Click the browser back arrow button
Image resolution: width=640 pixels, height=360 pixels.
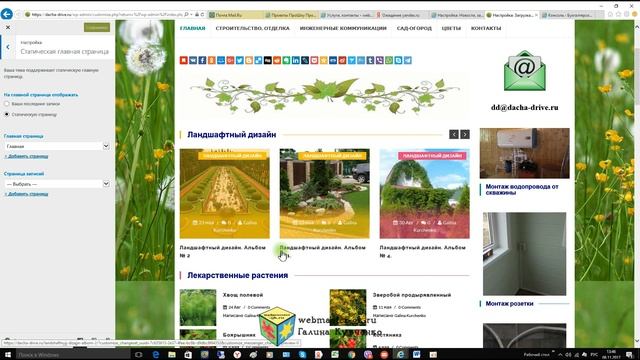[7, 14]
